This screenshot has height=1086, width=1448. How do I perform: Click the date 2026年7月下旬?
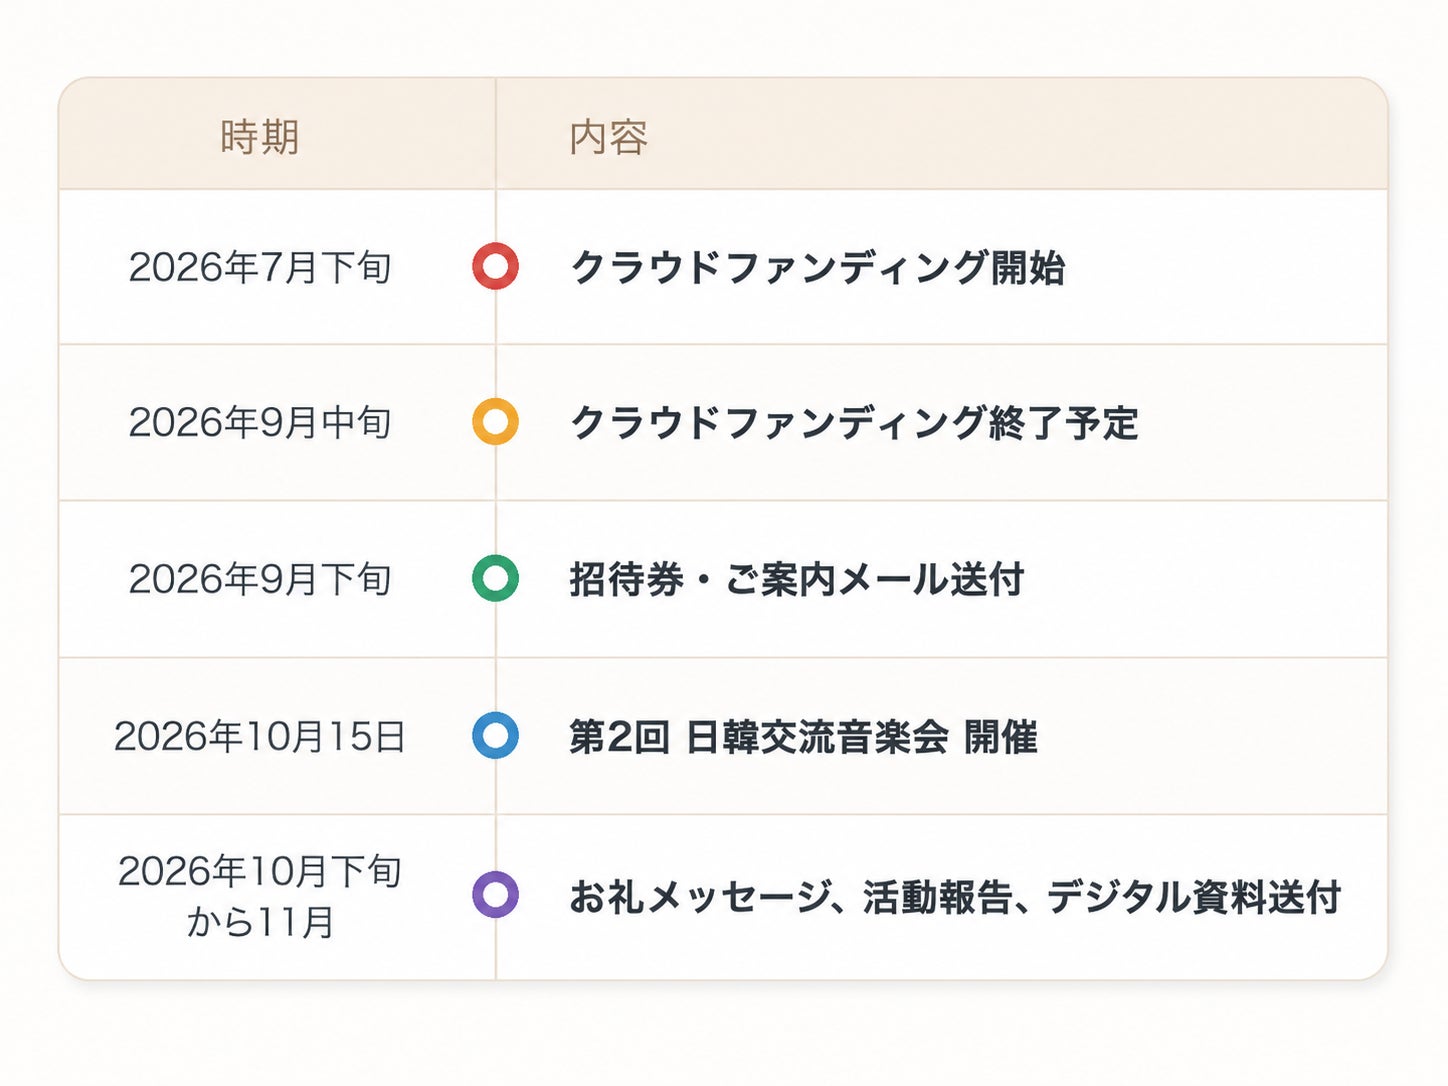pos(260,267)
